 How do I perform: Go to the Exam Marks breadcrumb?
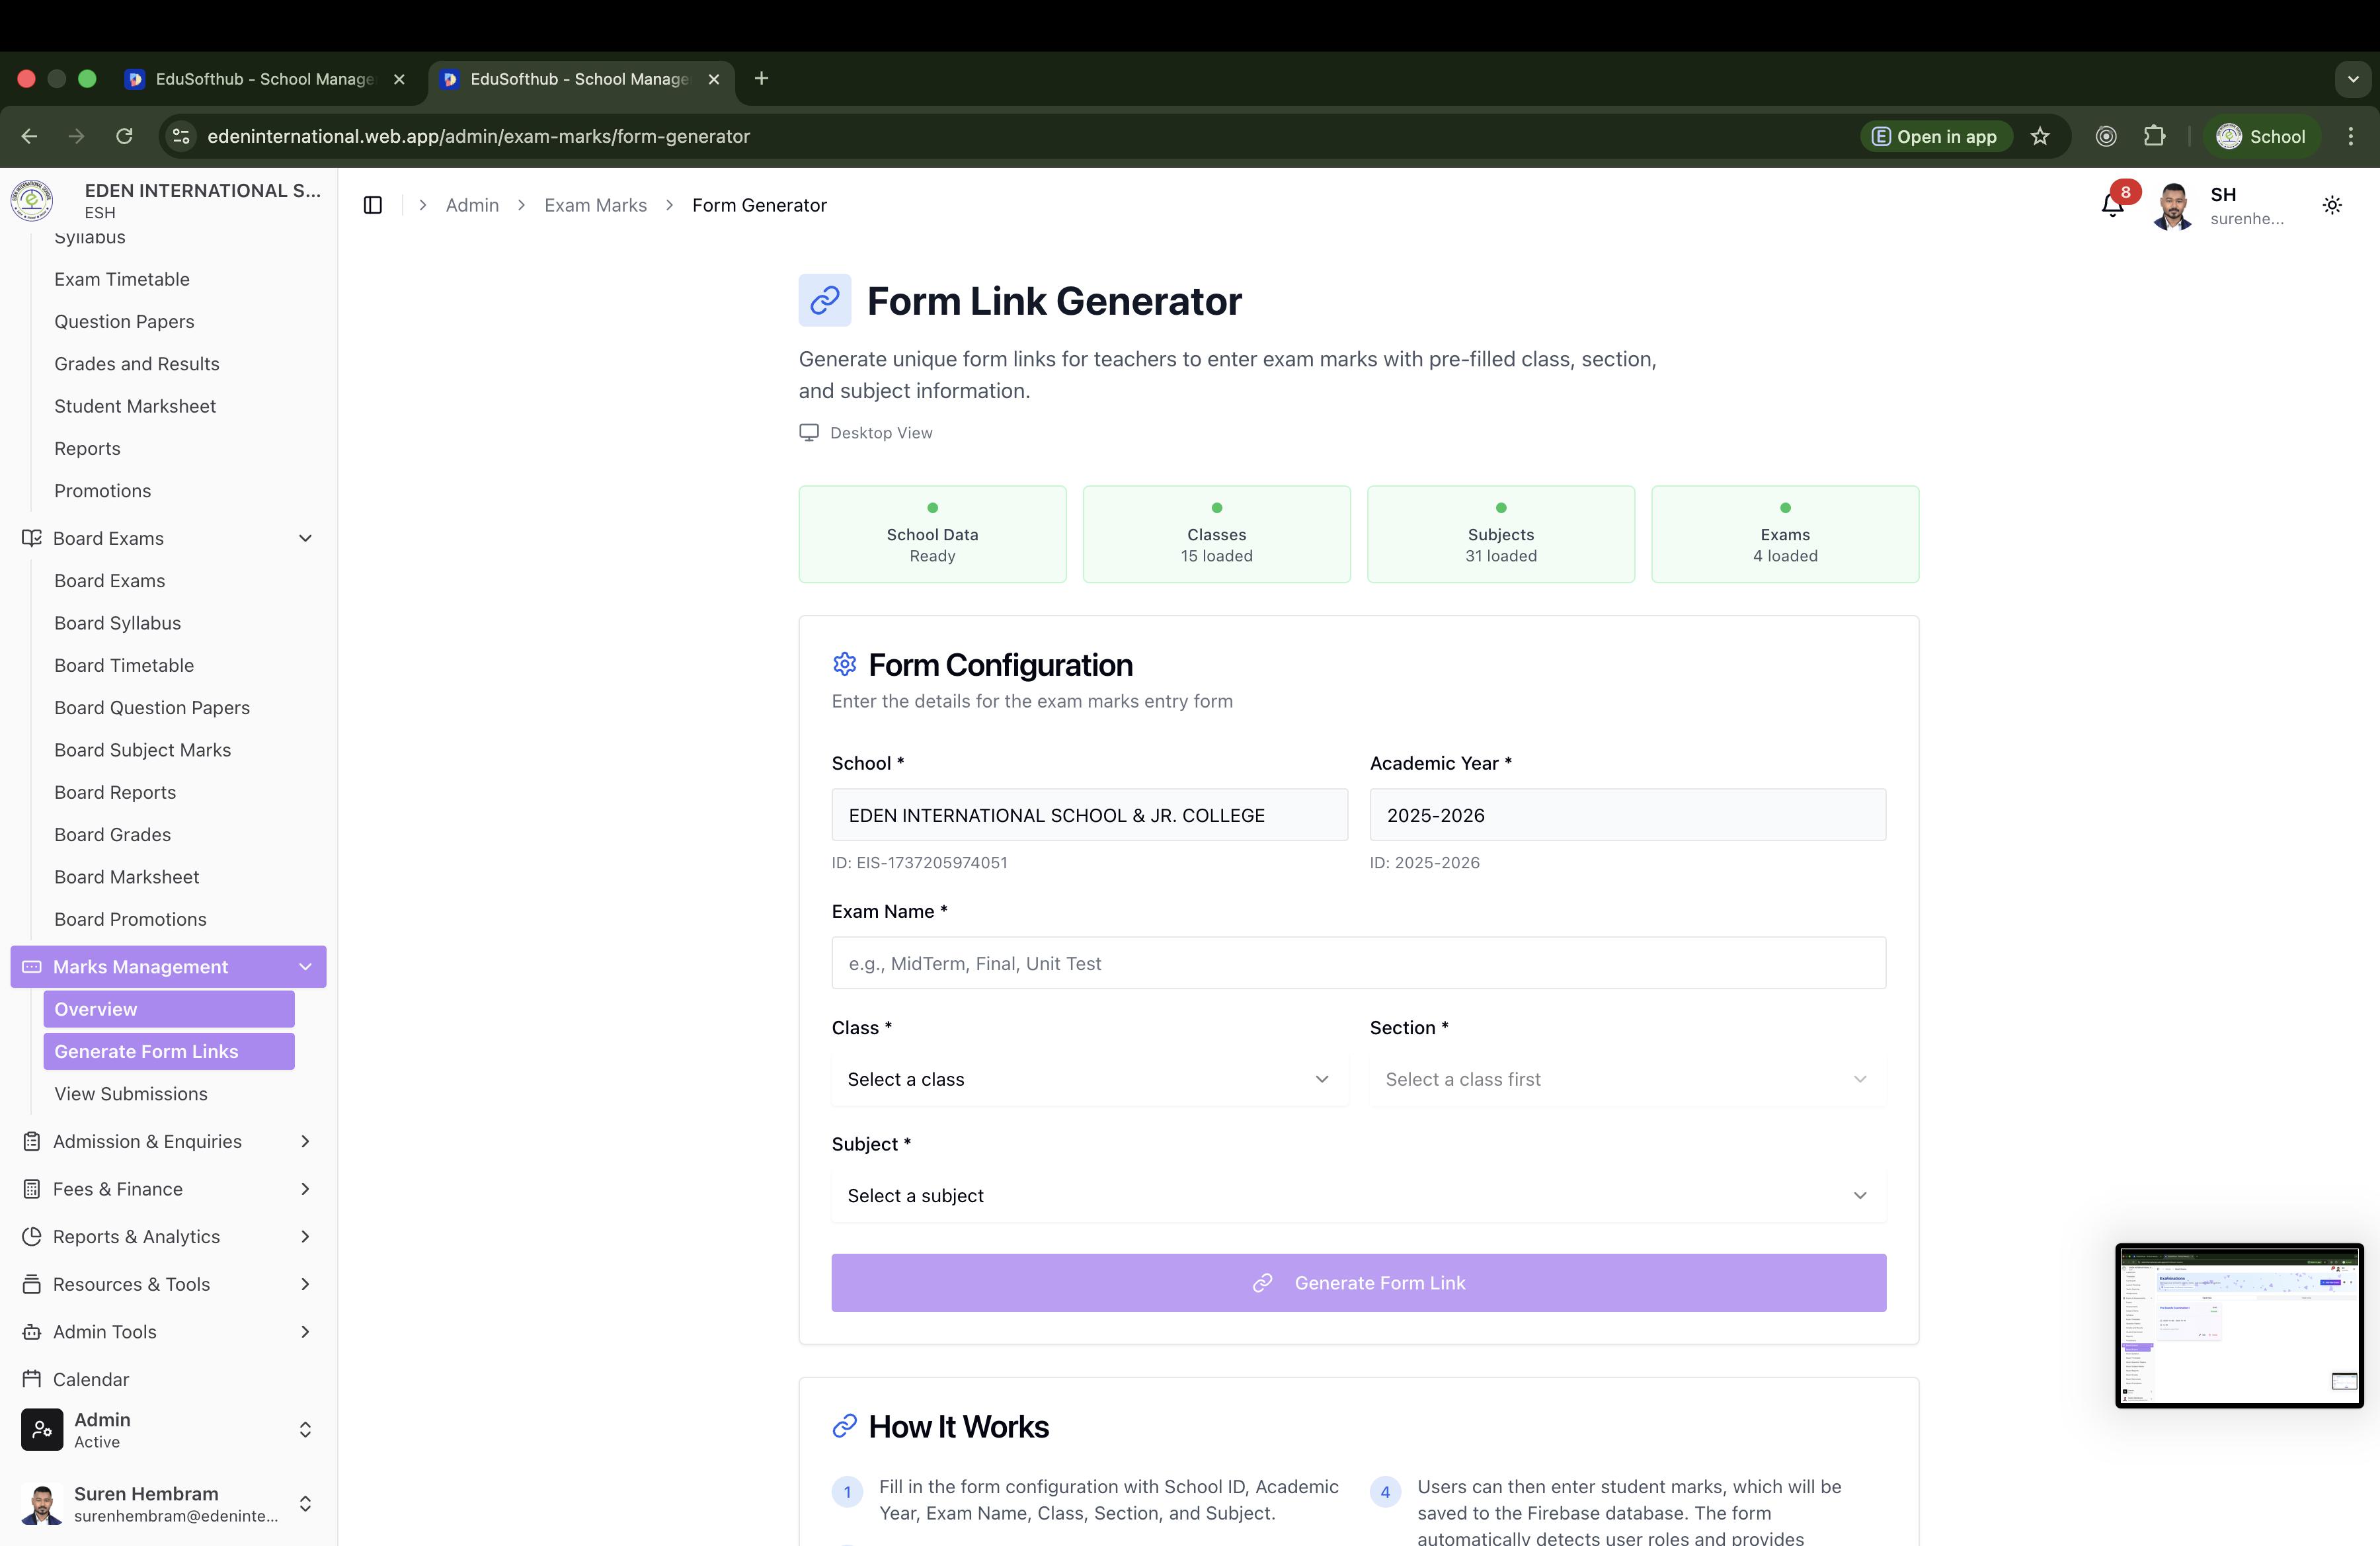tap(595, 205)
